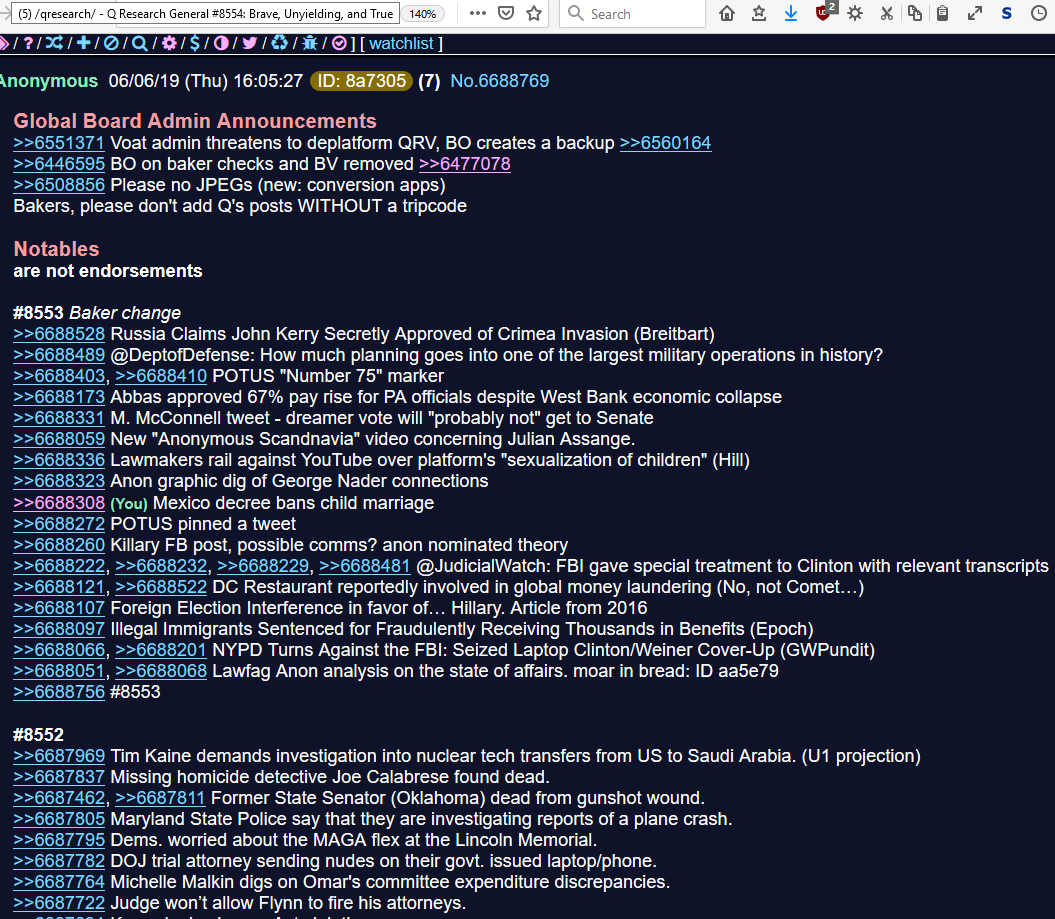Click the 140% zoom level badge

[423, 13]
